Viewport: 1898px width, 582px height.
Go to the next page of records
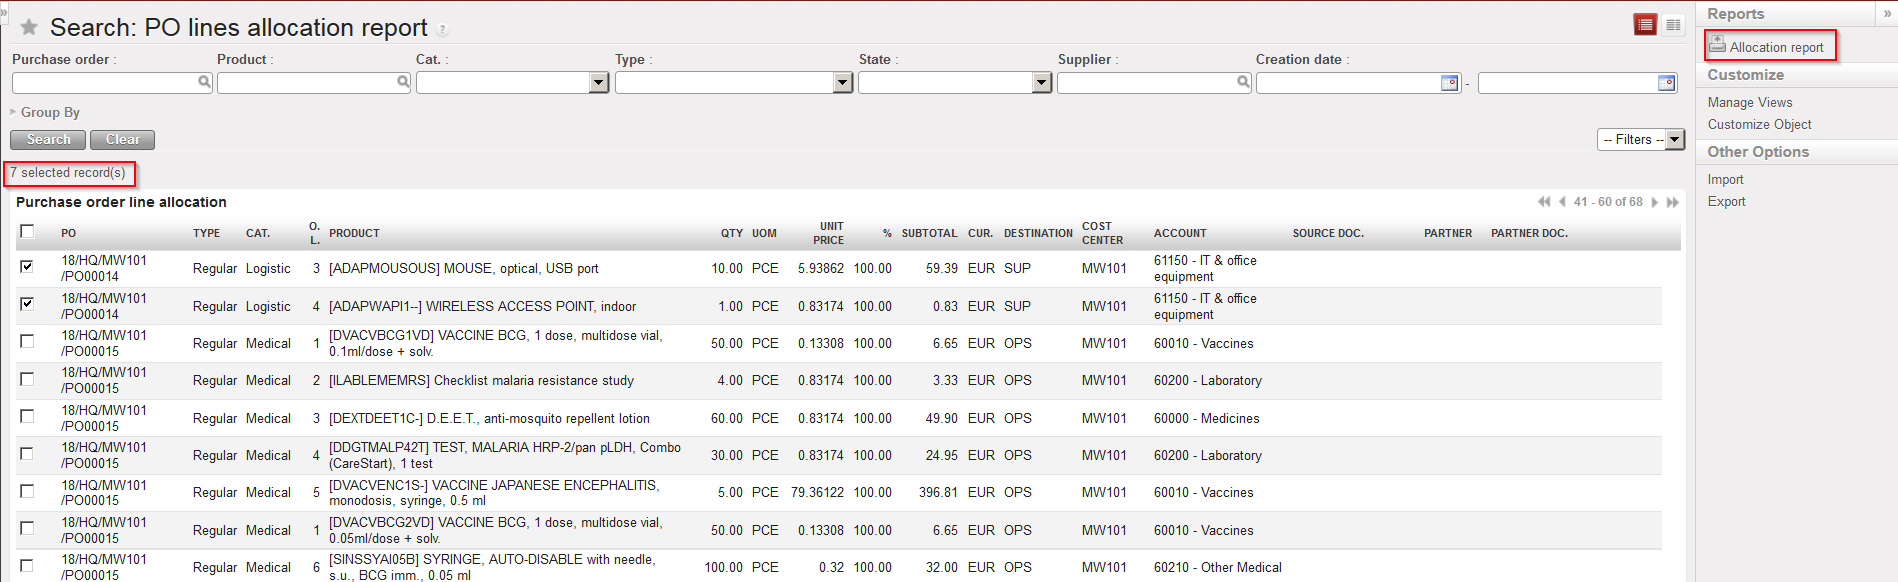pyautogui.click(x=1655, y=202)
